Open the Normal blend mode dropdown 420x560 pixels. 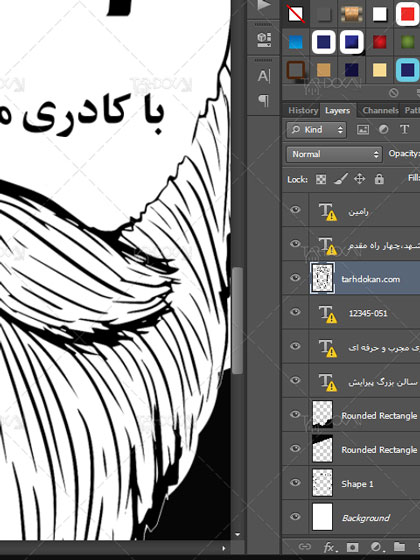pyautogui.click(x=334, y=154)
